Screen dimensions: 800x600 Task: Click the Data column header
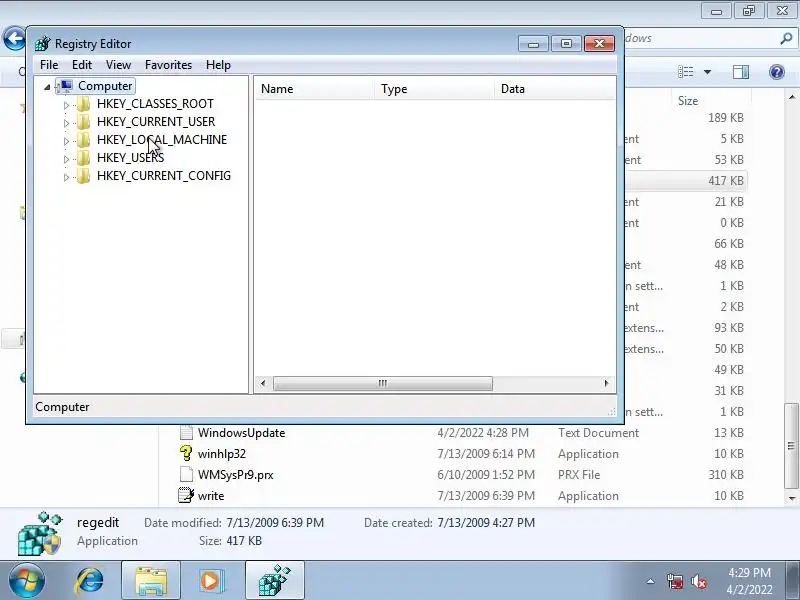[x=555, y=89]
